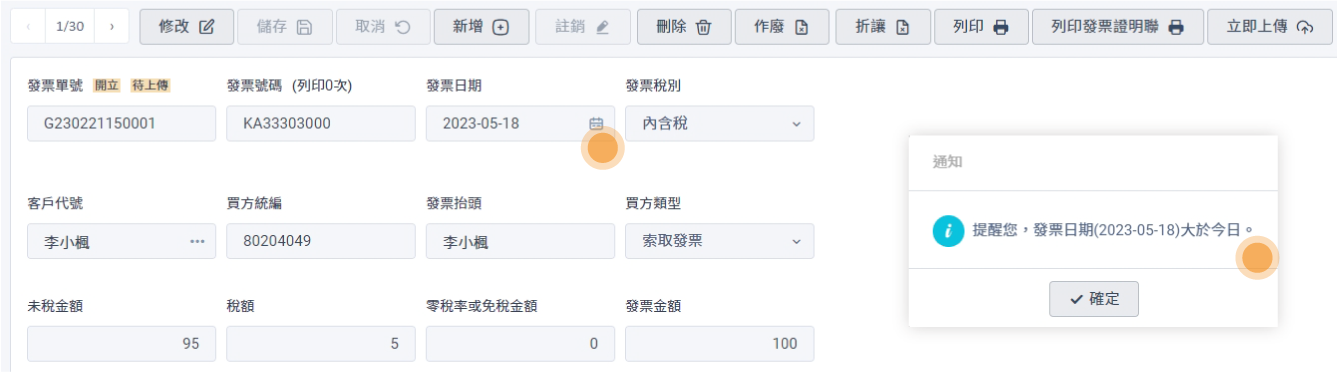1340x372 pixels.
Task: Click the 發票抬頭 李小楓 field
Action: [520, 241]
